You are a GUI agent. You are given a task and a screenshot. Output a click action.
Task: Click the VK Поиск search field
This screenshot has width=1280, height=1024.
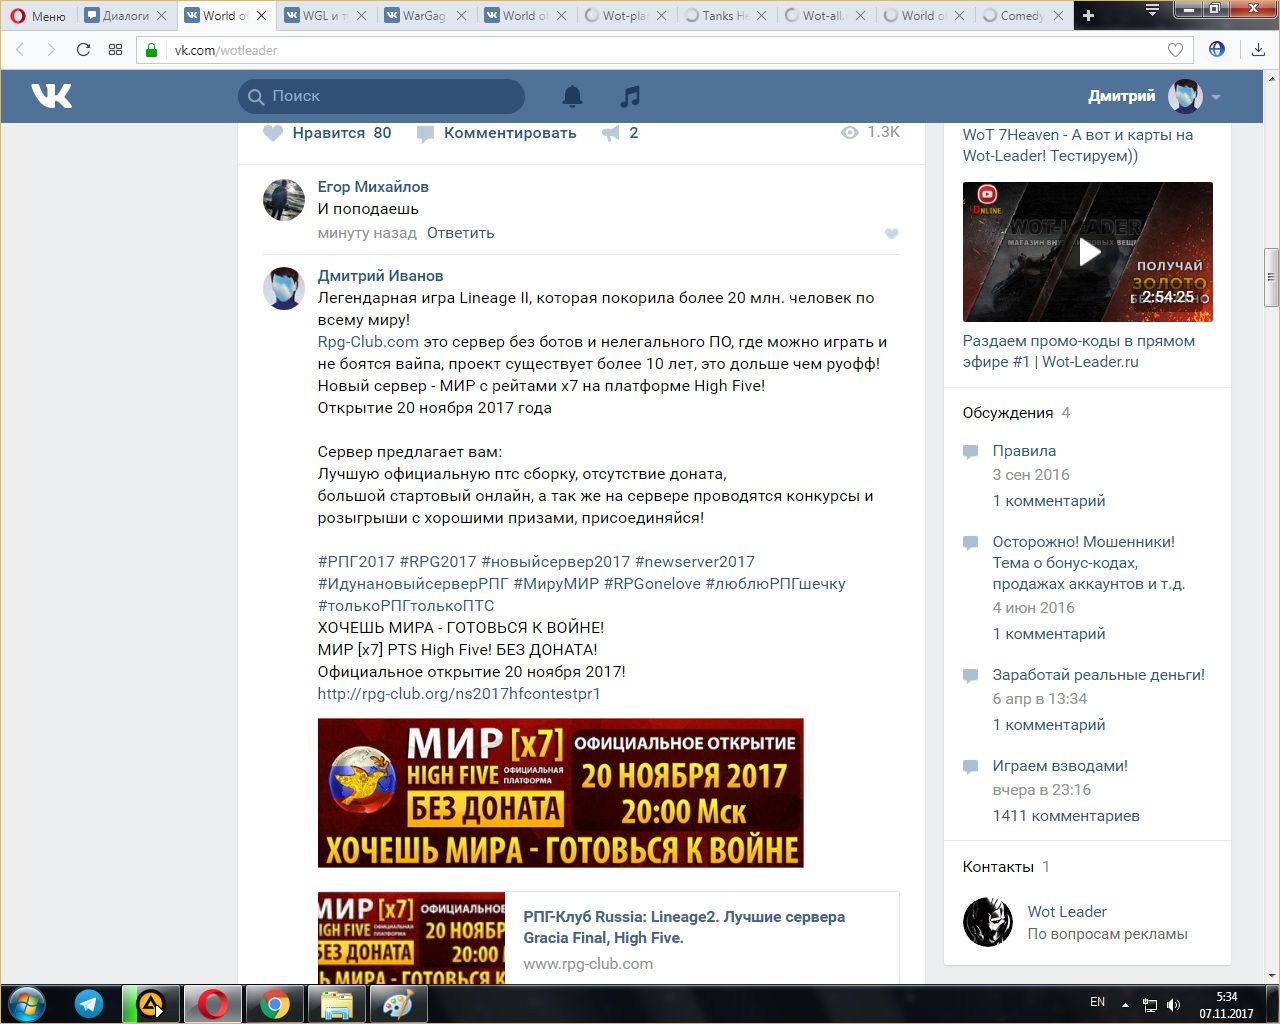pos(381,96)
